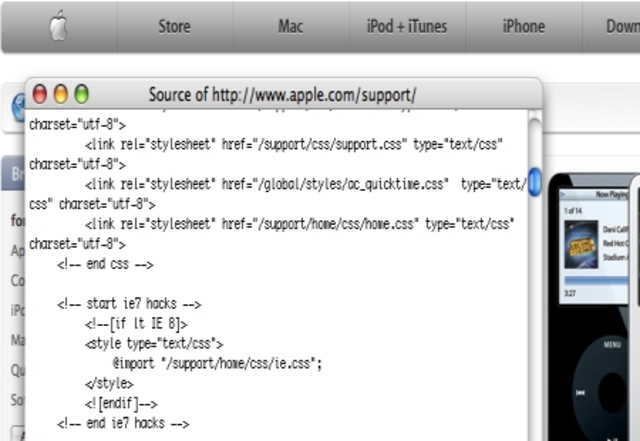Screen dimensions: 640x441
Task: Click the support.css stylesheet link line
Action: point(294,144)
